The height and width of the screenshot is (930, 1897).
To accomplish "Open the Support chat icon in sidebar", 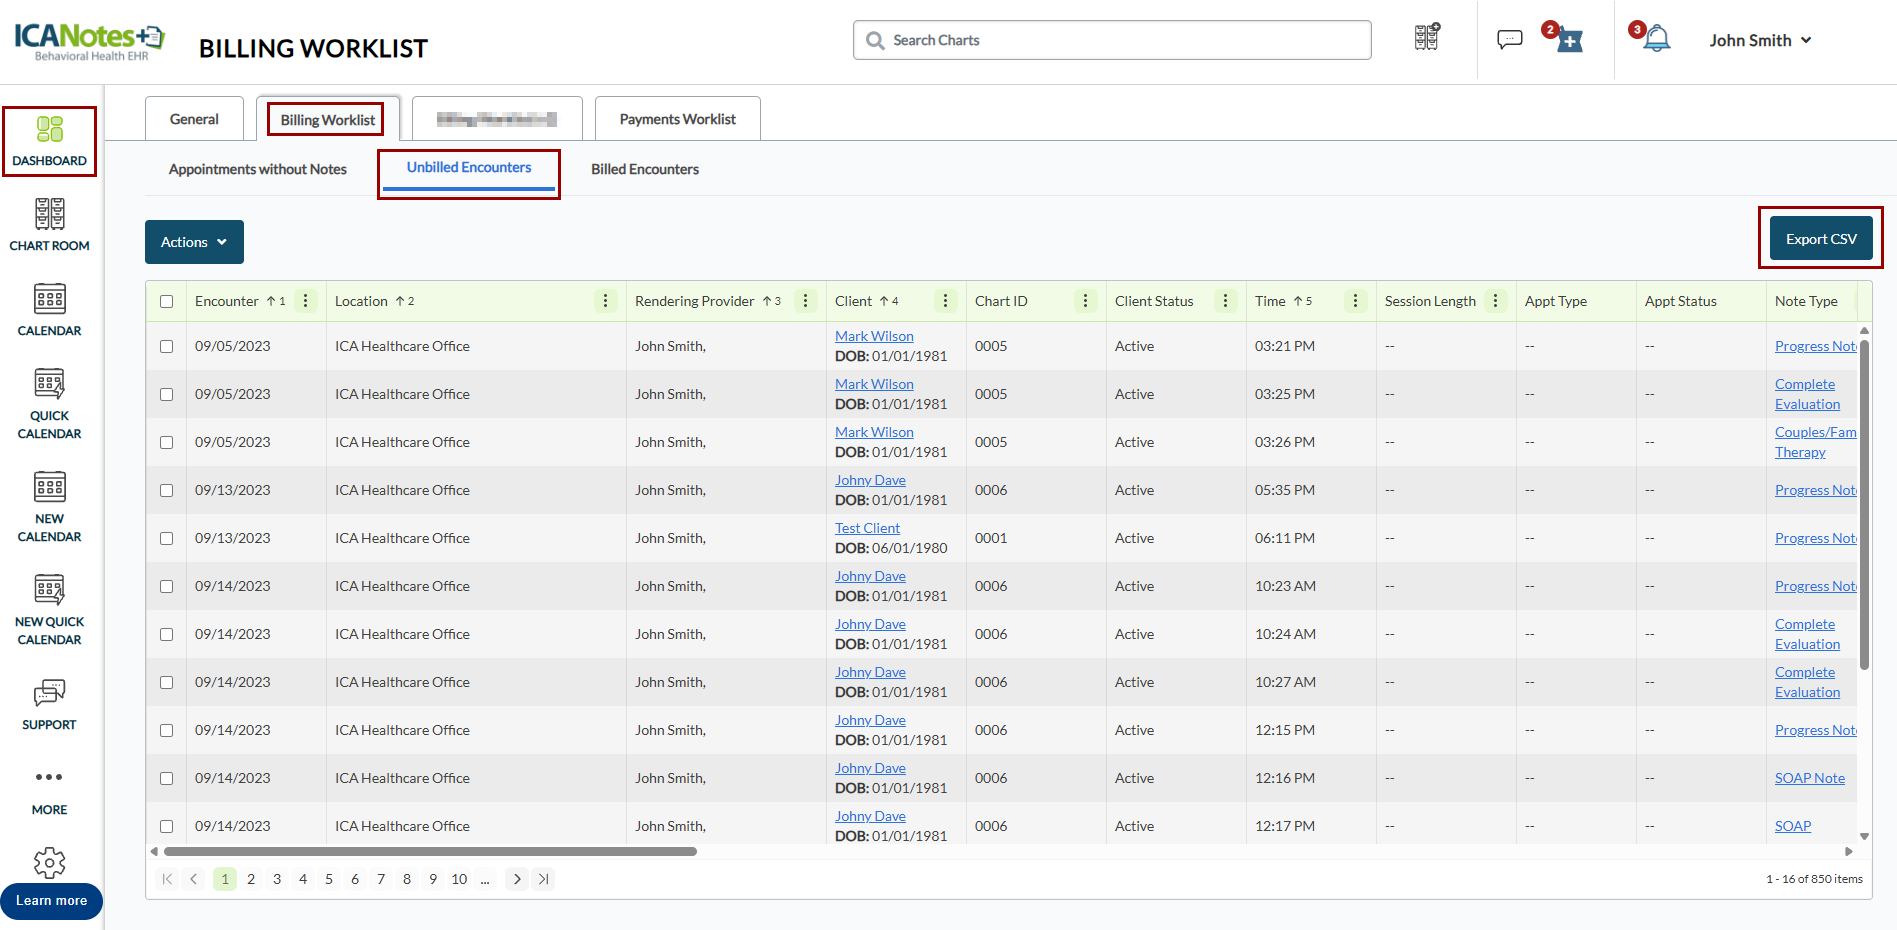I will click(49, 693).
